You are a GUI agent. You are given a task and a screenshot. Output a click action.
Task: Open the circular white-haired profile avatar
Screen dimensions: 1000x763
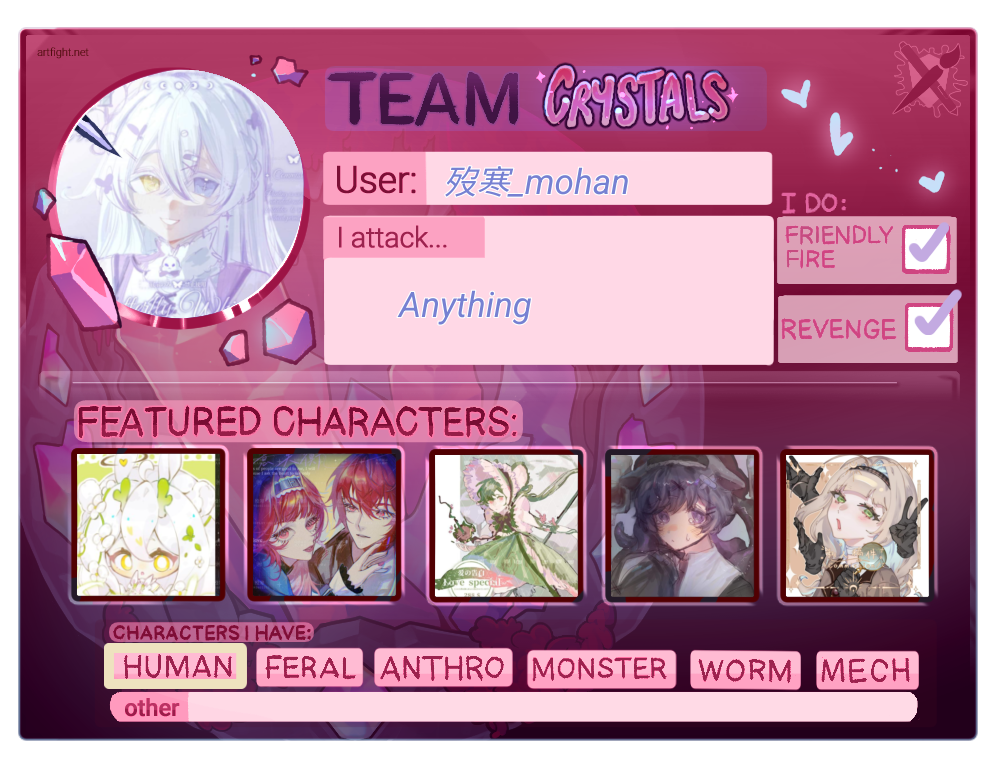(x=179, y=194)
